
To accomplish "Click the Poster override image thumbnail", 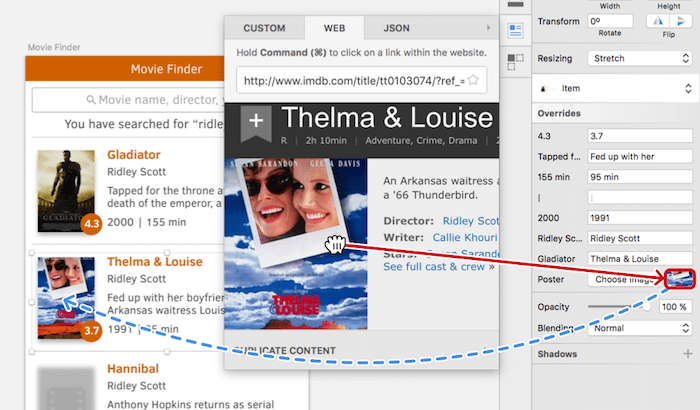I will [679, 279].
